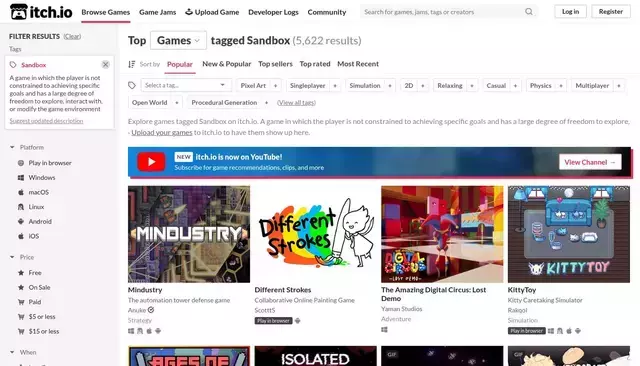Add the Procedural Generation tag with plus
The height and width of the screenshot is (366, 640).
pos(267,103)
